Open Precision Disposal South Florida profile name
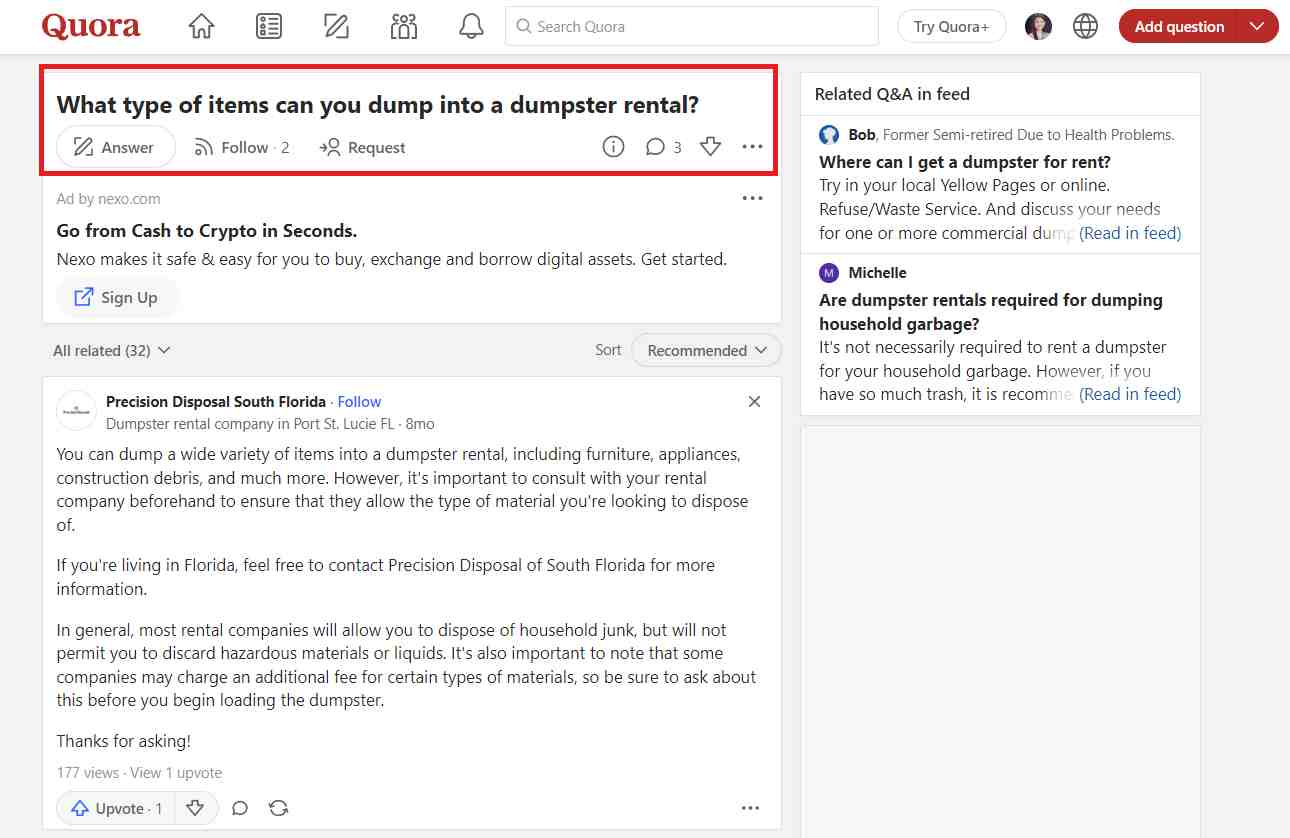Screen dimensions: 1290x838 click(x=216, y=401)
